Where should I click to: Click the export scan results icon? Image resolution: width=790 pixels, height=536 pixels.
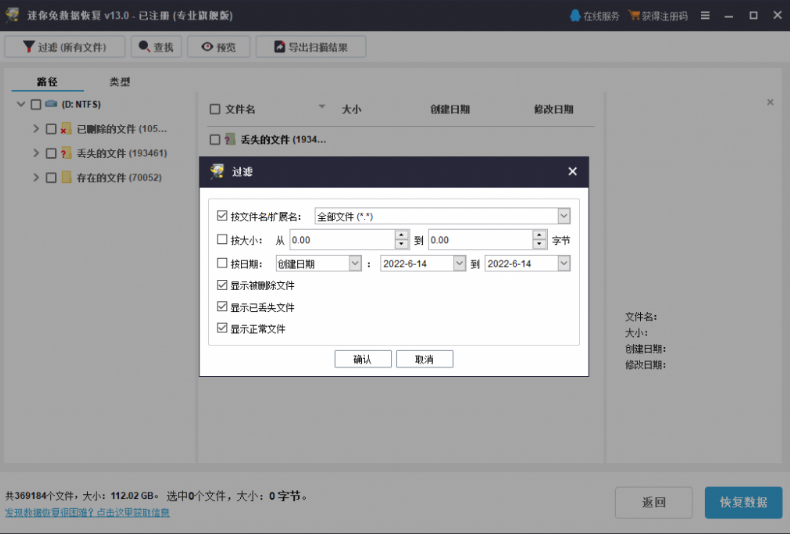point(279,47)
